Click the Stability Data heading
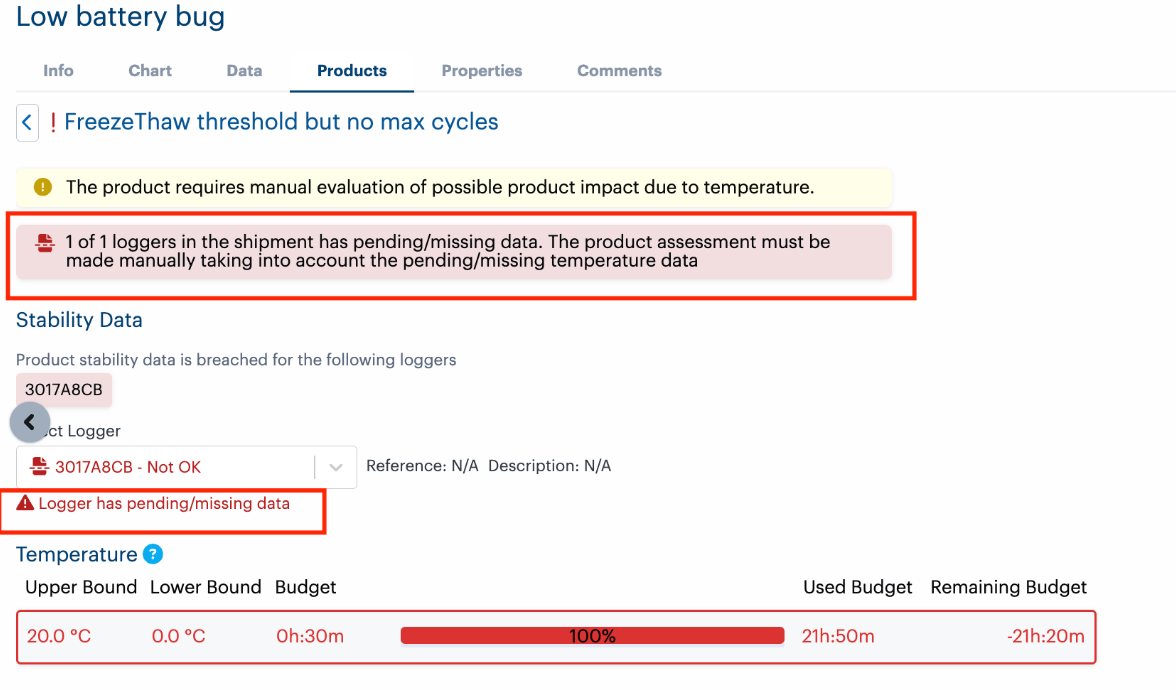1176x690 pixels. (80, 320)
